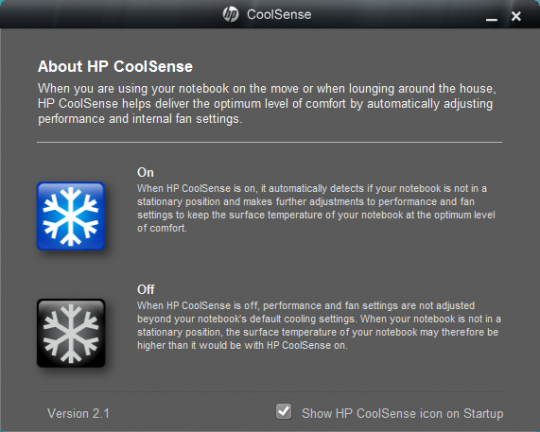Turn on CoolSense with the blue snowflake icon
This screenshot has width=540, height=432.
coord(71,216)
